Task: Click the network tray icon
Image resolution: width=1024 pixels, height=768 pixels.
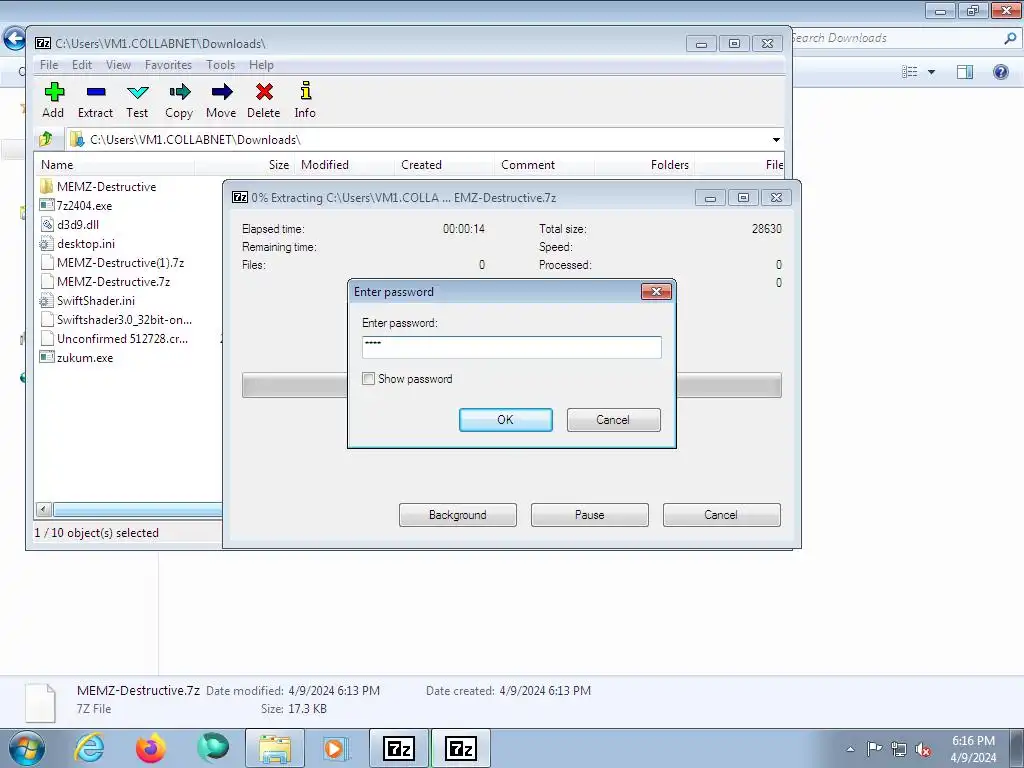Action: (x=899, y=750)
